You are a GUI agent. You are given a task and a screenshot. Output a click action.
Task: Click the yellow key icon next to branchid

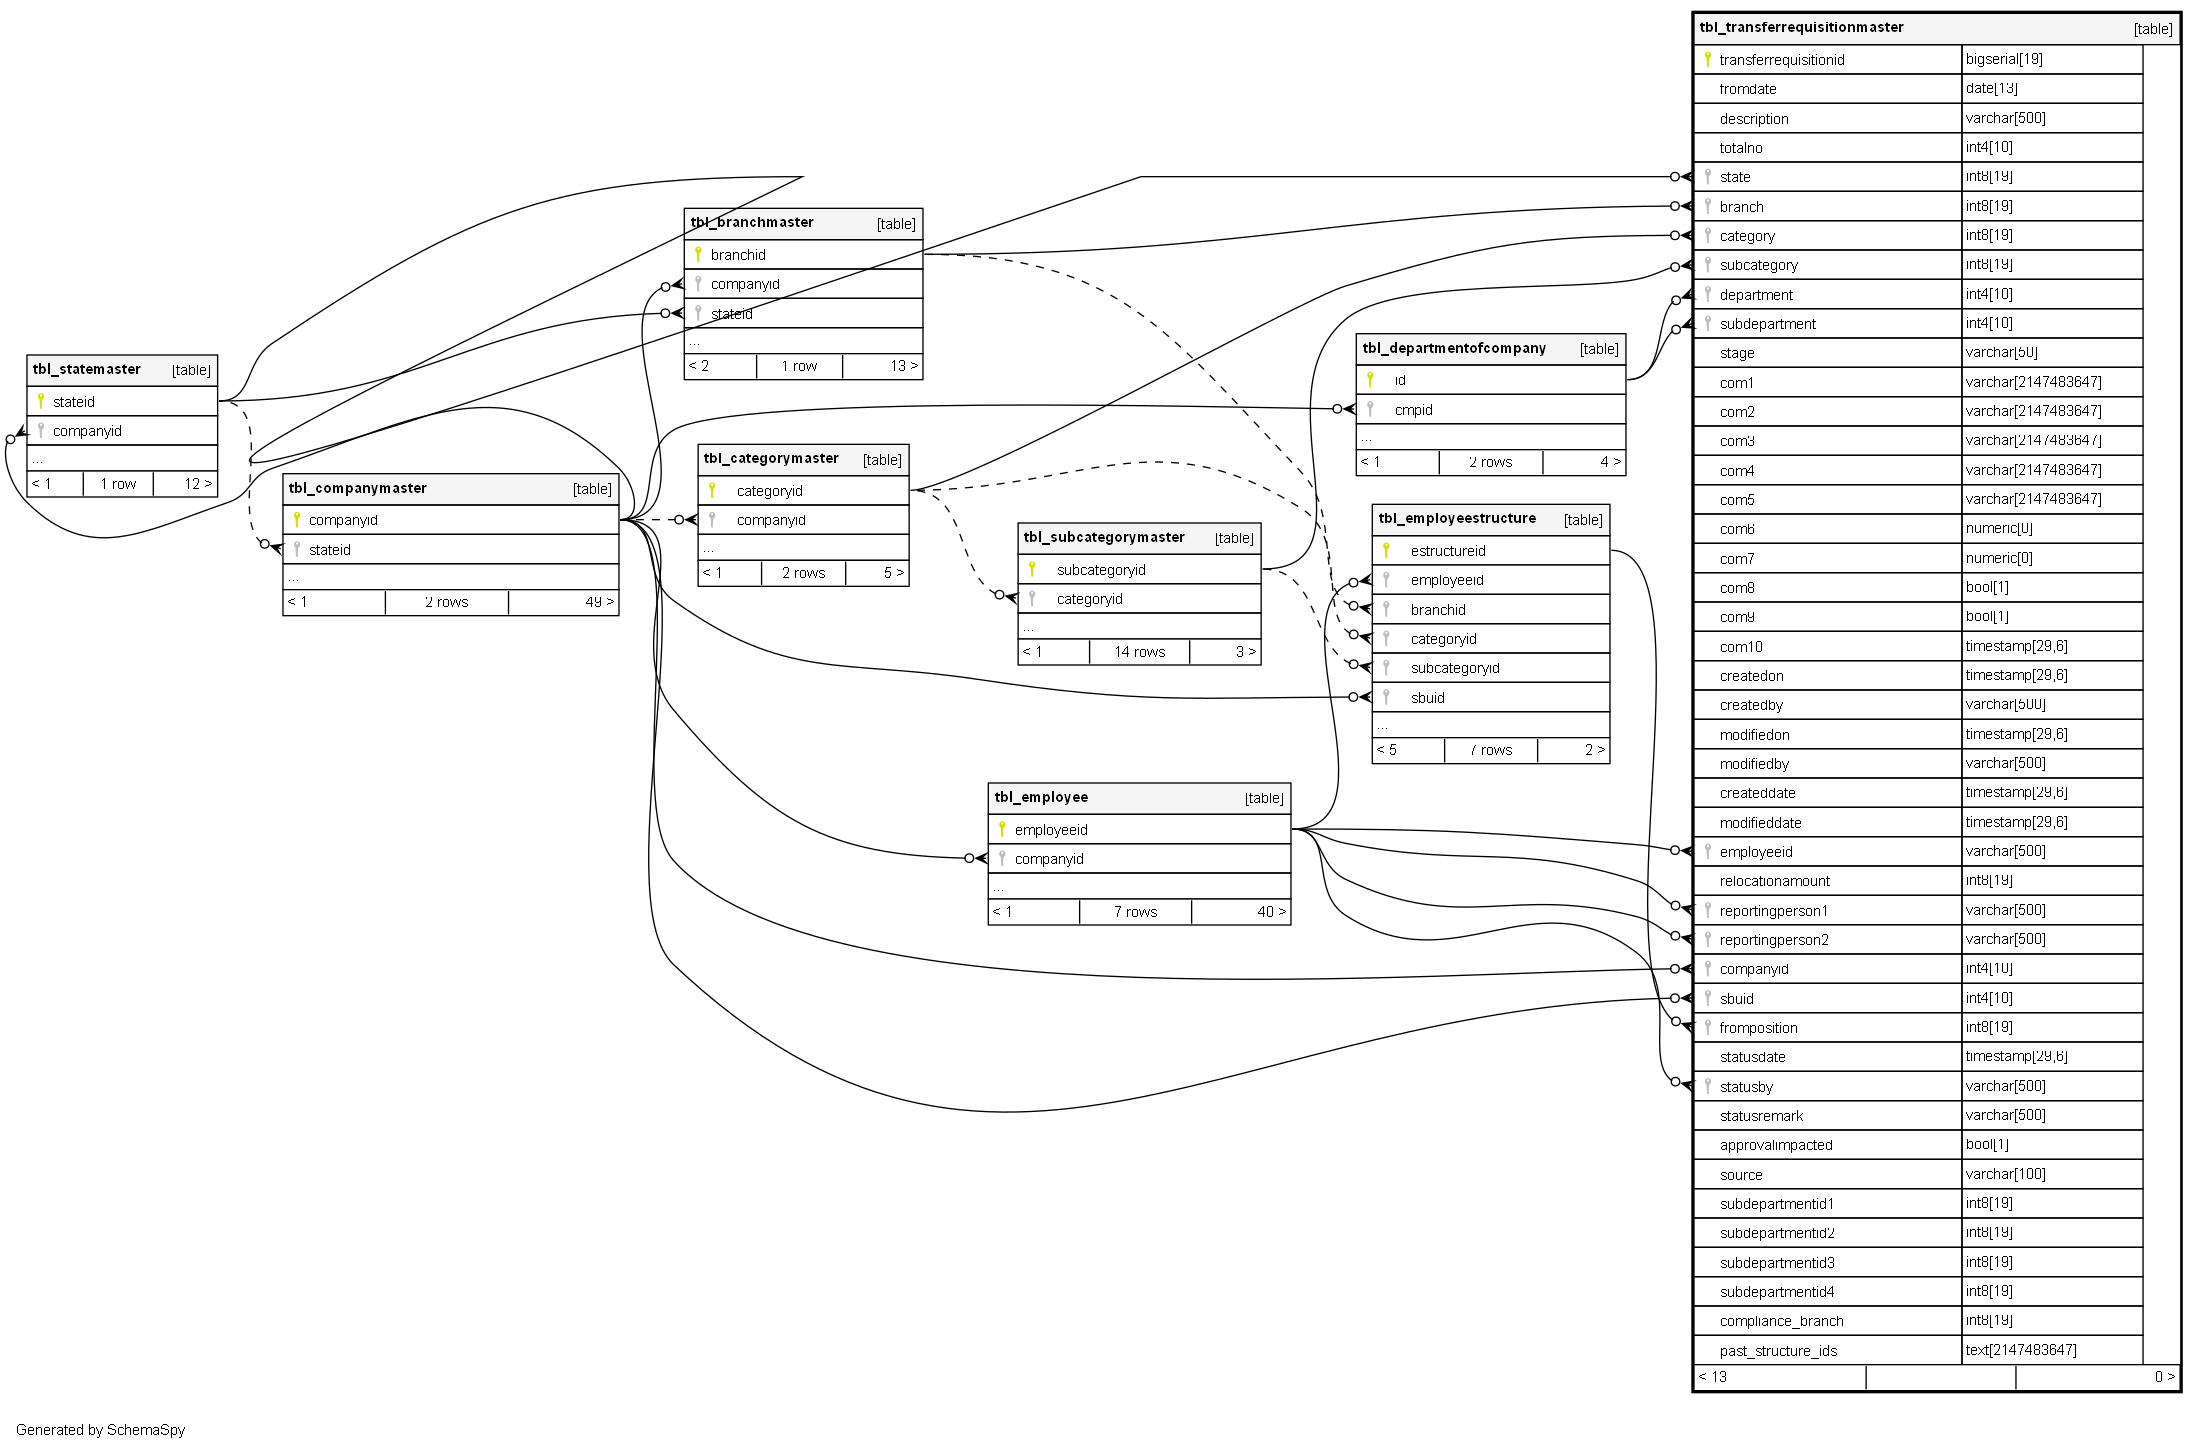698,254
